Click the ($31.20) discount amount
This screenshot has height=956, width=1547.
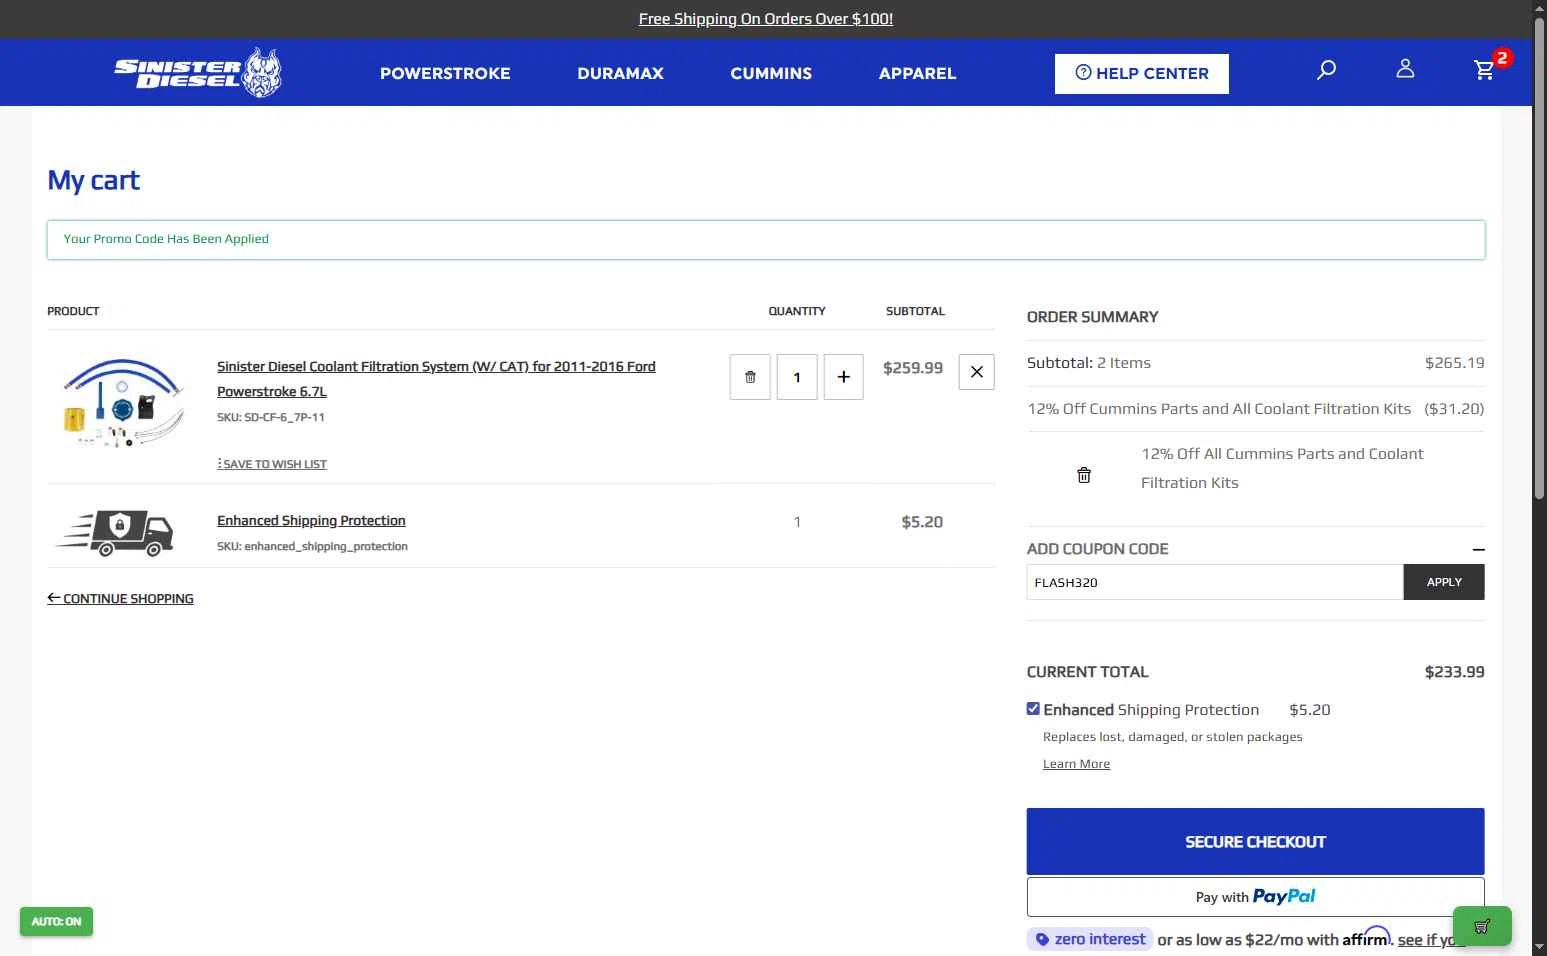pos(1454,409)
